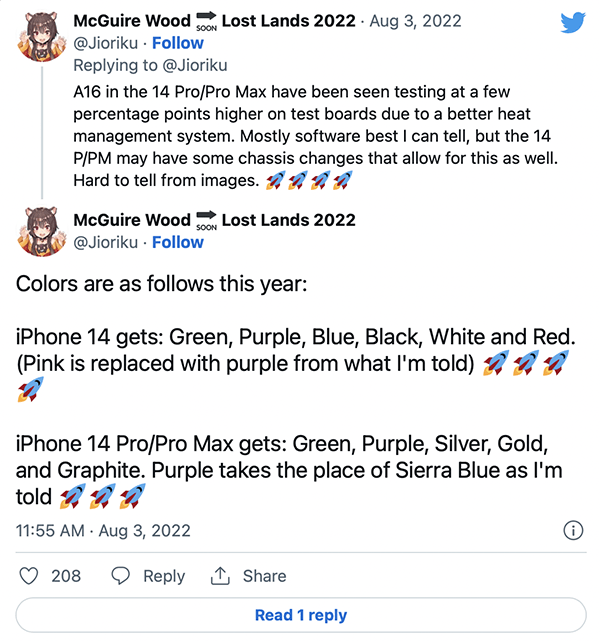Click the 208 likes count
The width and height of the screenshot is (600, 641).
tap(66, 576)
